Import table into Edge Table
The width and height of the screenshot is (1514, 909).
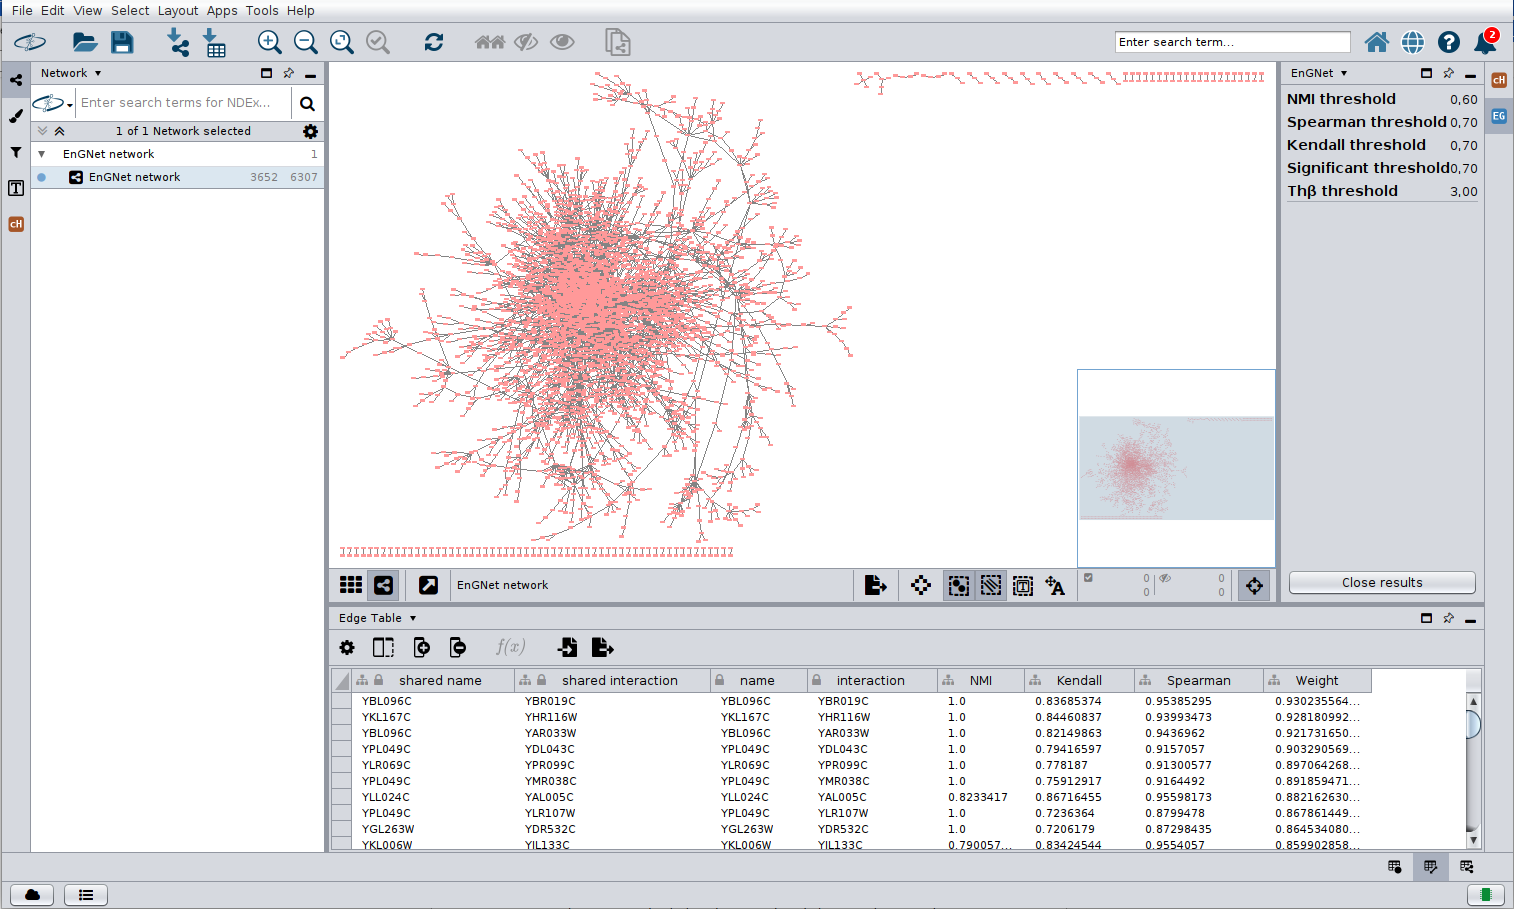(567, 647)
